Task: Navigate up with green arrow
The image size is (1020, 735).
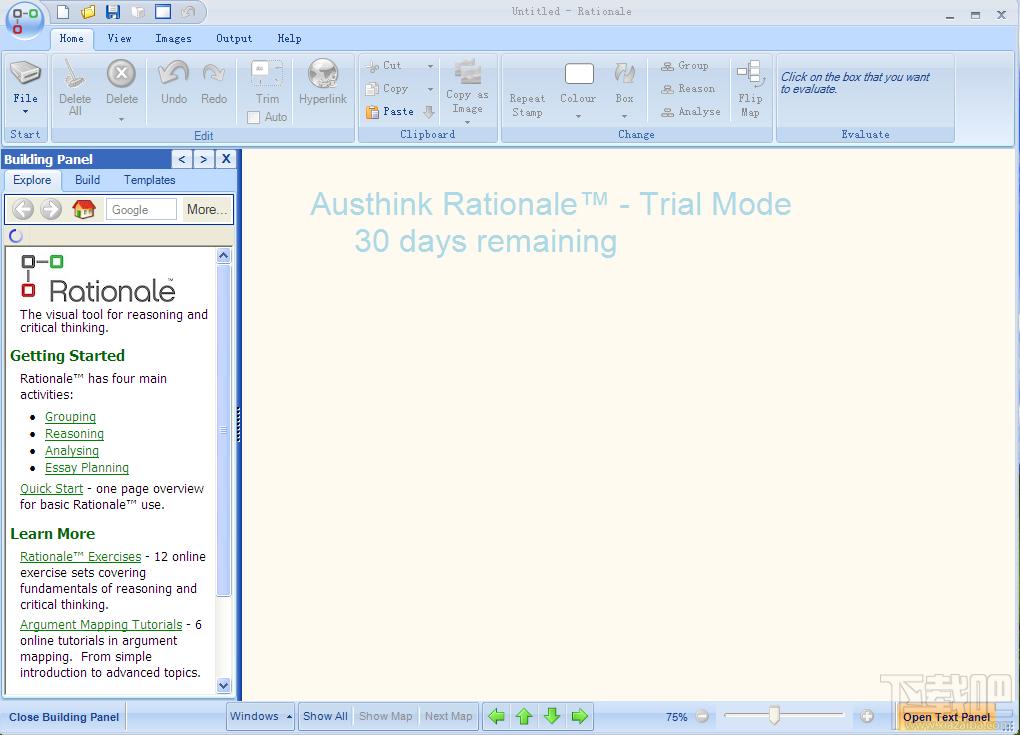Action: [x=524, y=716]
